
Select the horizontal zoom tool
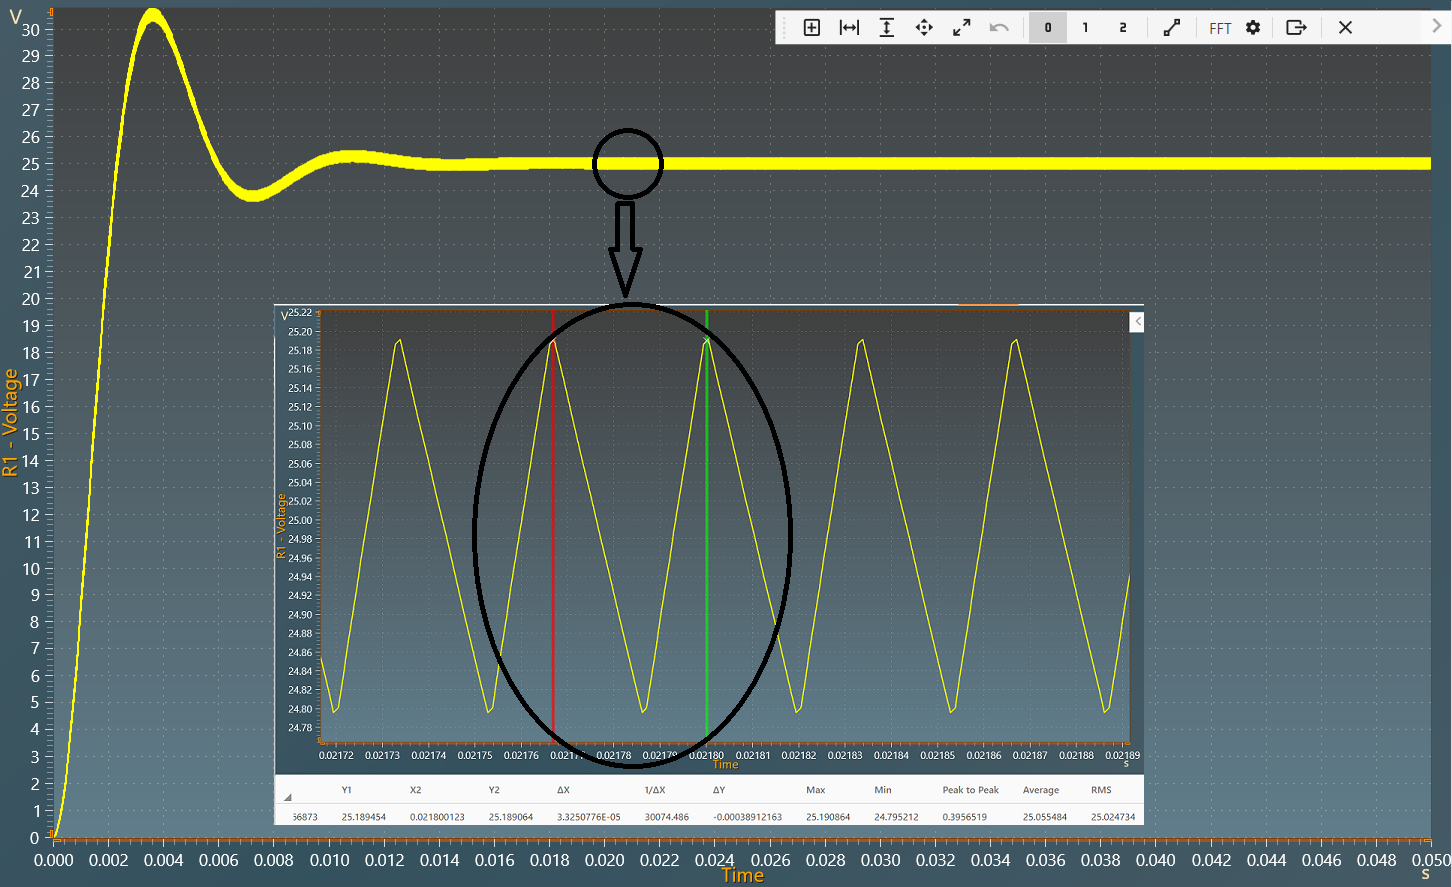click(849, 28)
